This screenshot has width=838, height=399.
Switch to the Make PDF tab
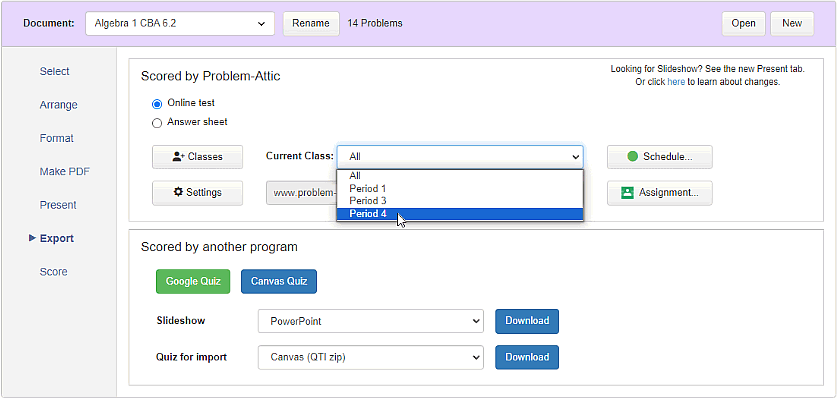tap(65, 171)
